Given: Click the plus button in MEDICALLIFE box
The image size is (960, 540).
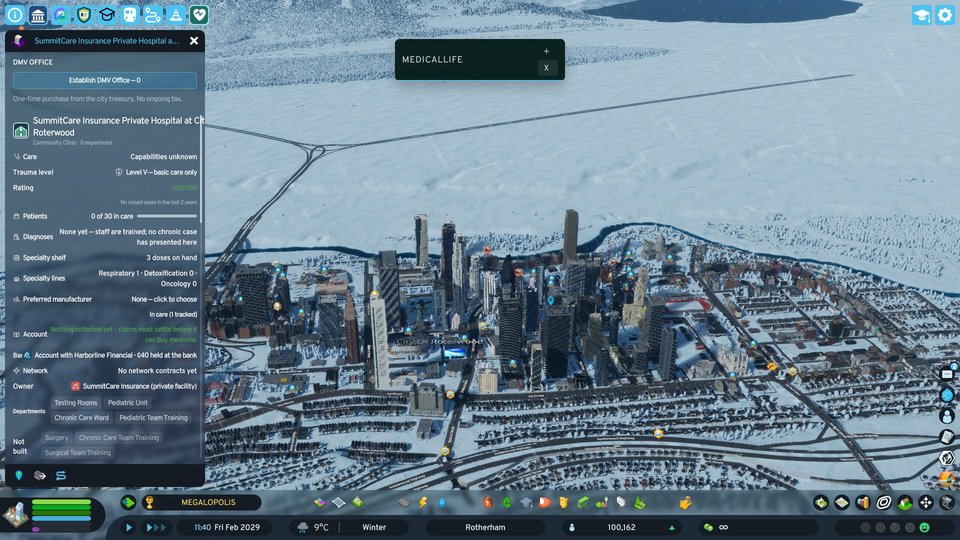Looking at the screenshot, I should (546, 51).
